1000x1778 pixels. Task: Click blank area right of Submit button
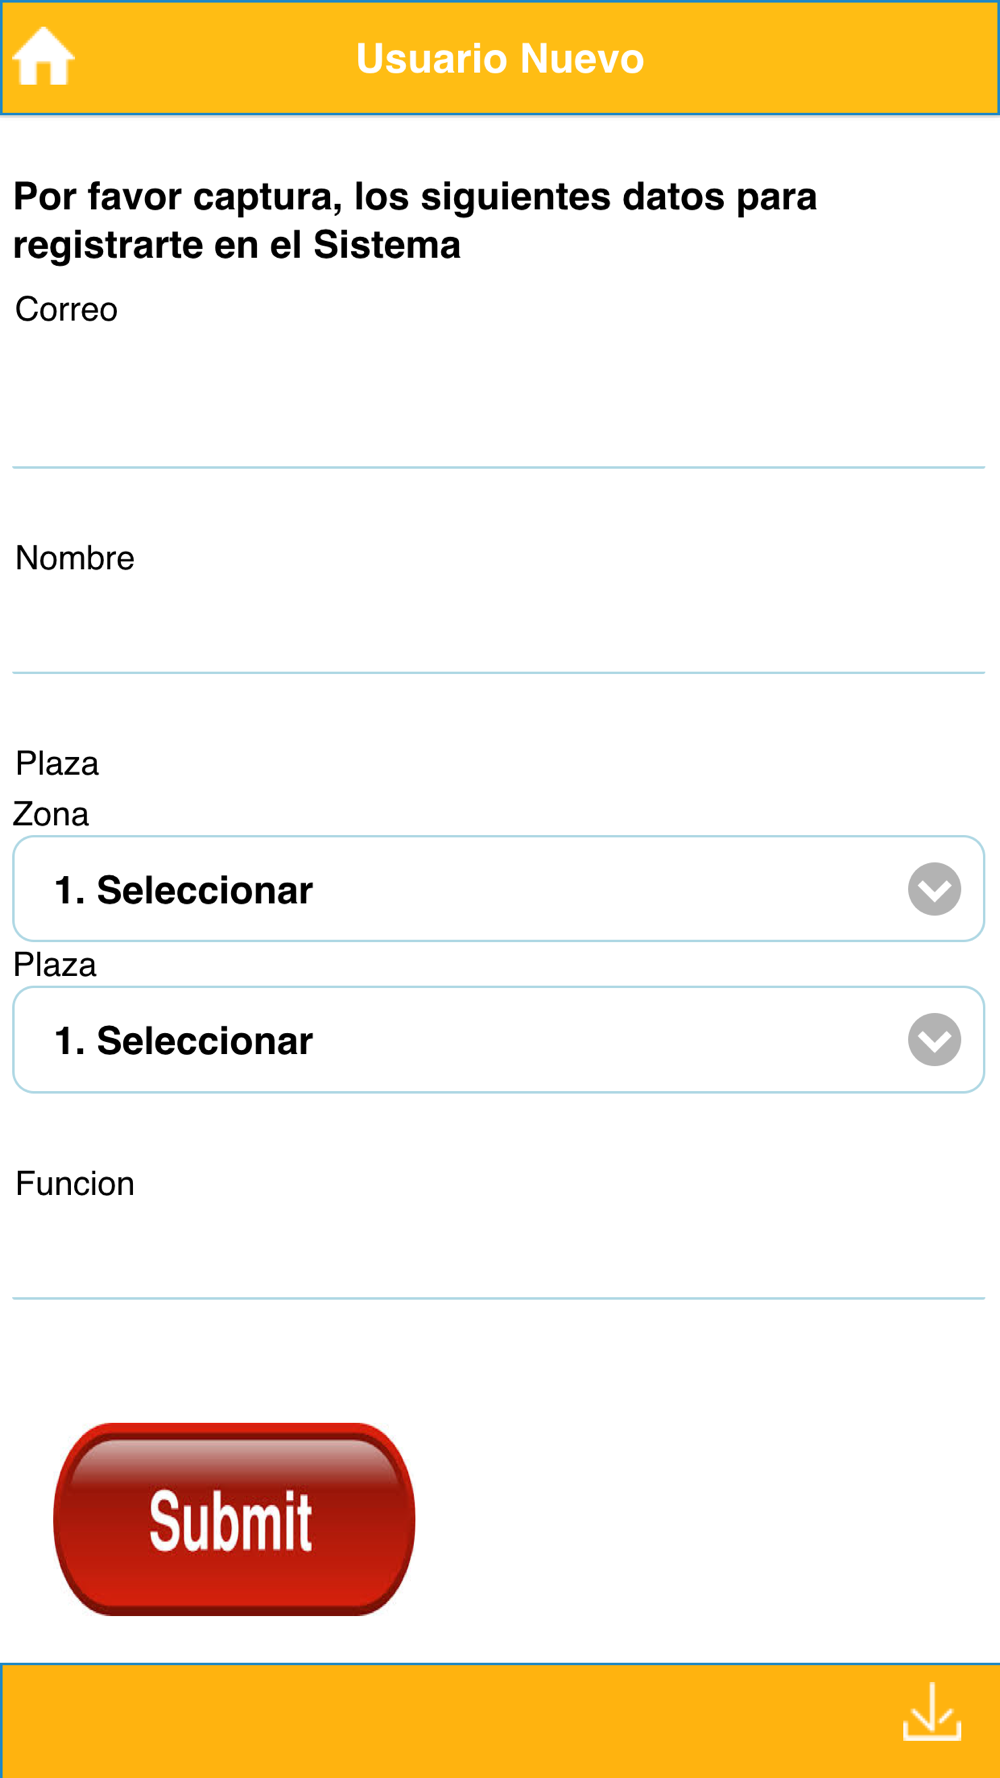tap(700, 1520)
